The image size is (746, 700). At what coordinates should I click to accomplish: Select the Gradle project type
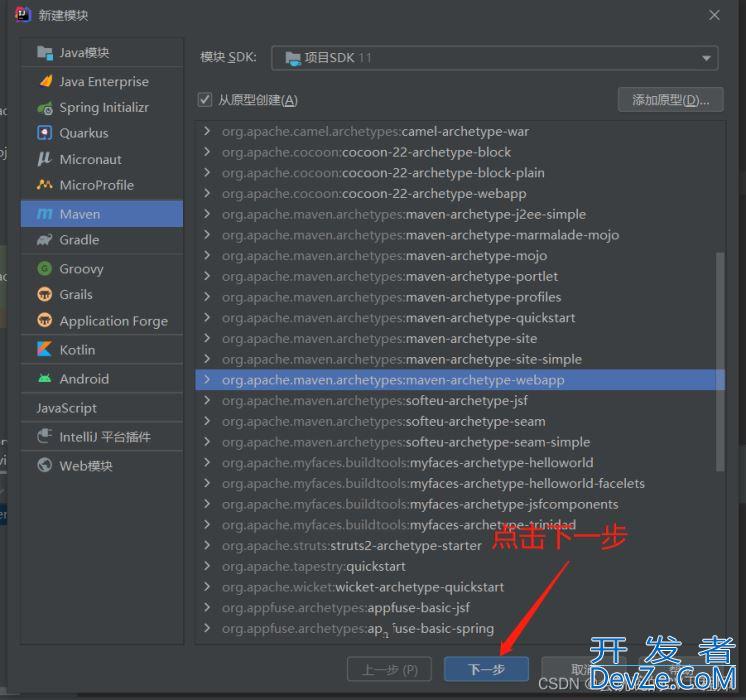(102, 240)
